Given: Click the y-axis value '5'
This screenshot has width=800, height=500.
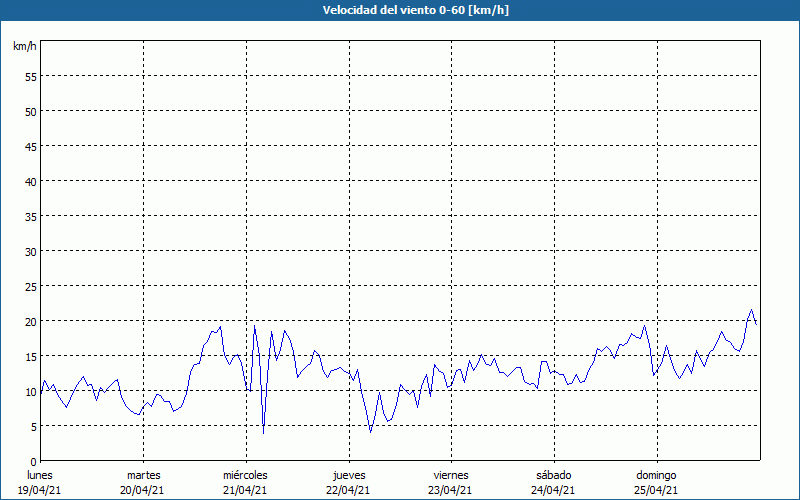Looking at the screenshot, I should 34,427.
